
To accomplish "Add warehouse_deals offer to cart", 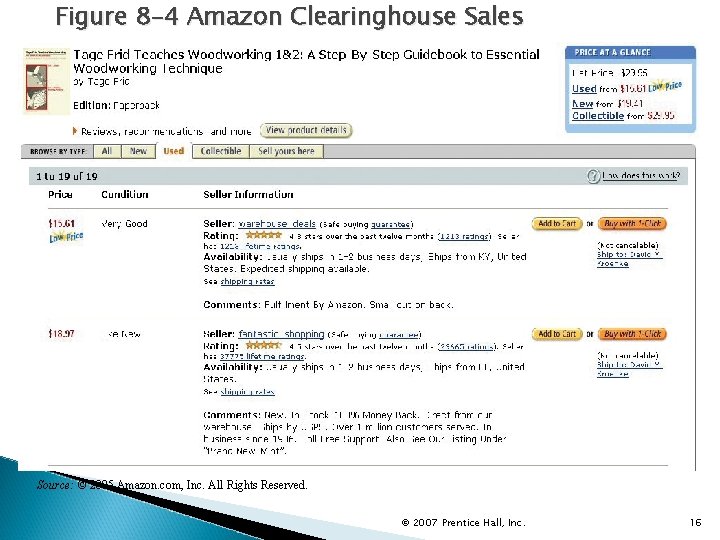I will [x=556, y=224].
